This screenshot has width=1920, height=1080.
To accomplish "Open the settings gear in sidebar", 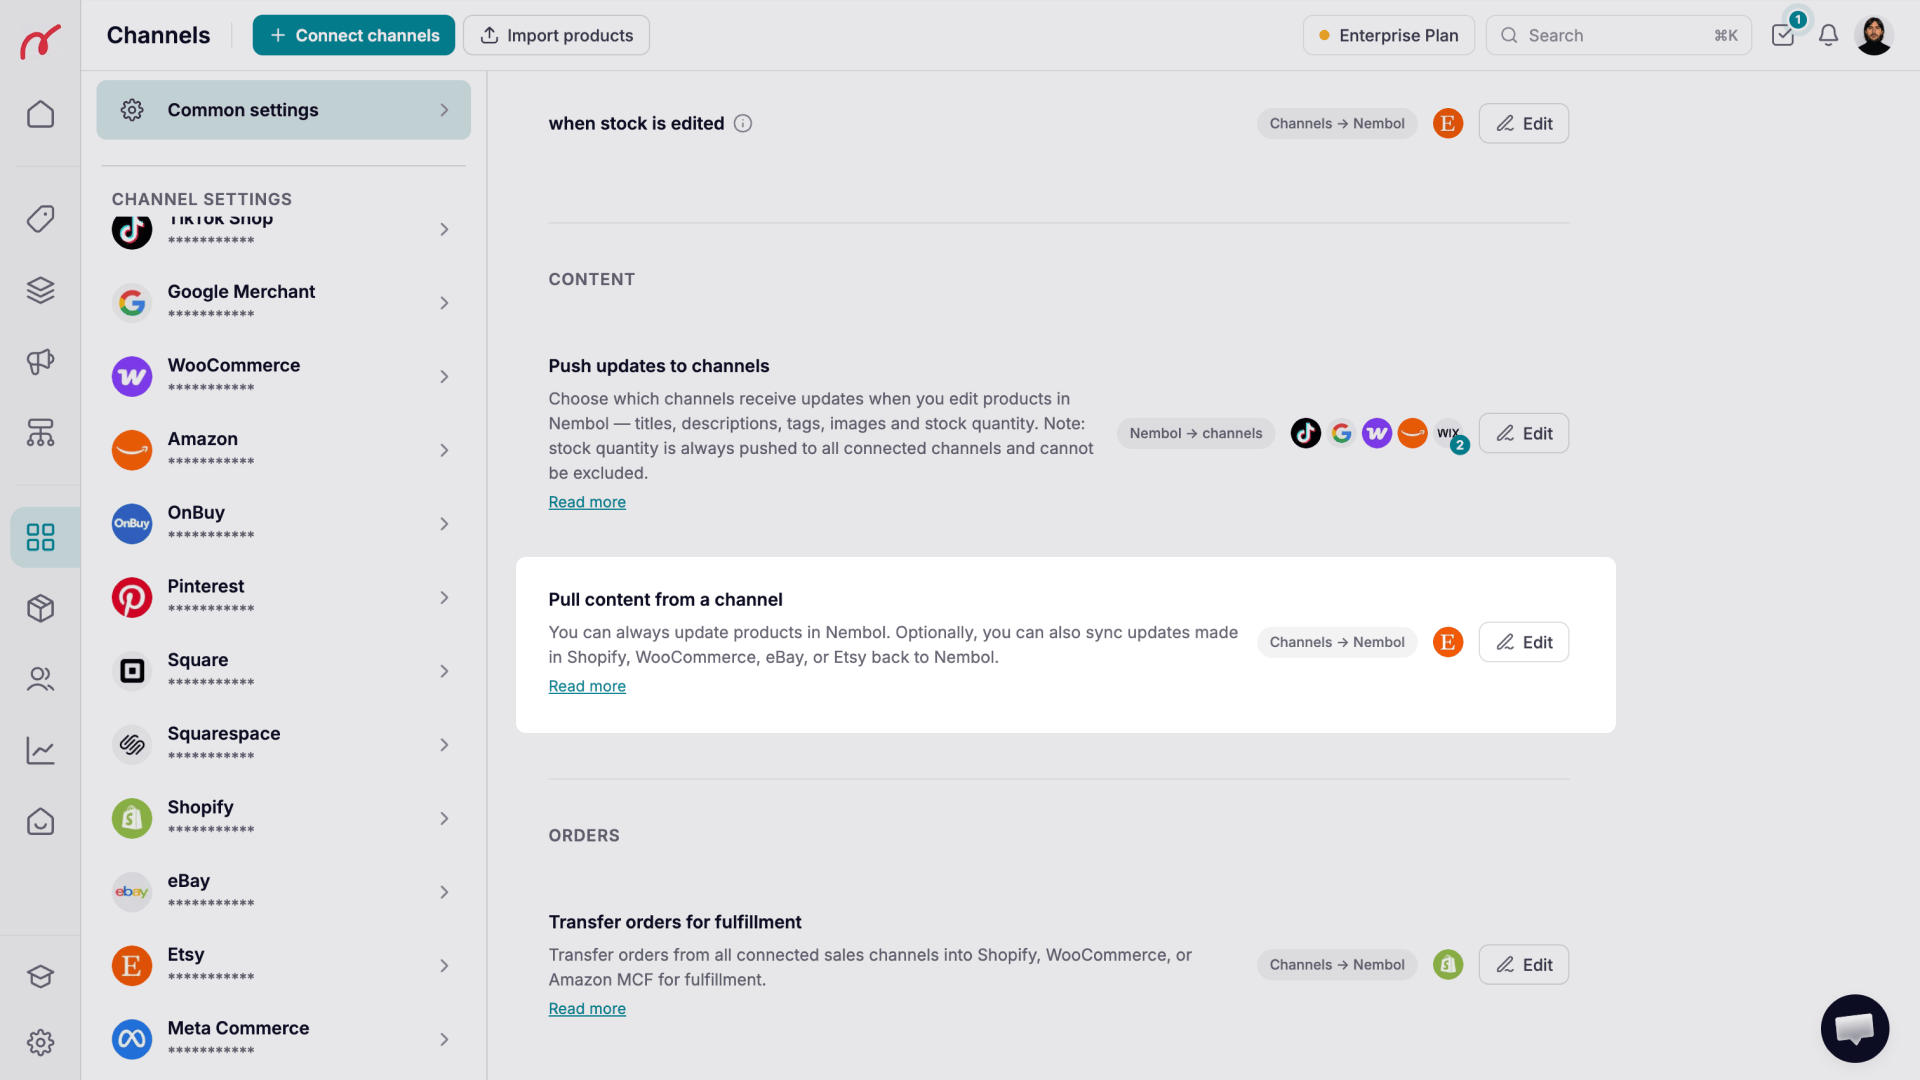I will click(x=40, y=1042).
